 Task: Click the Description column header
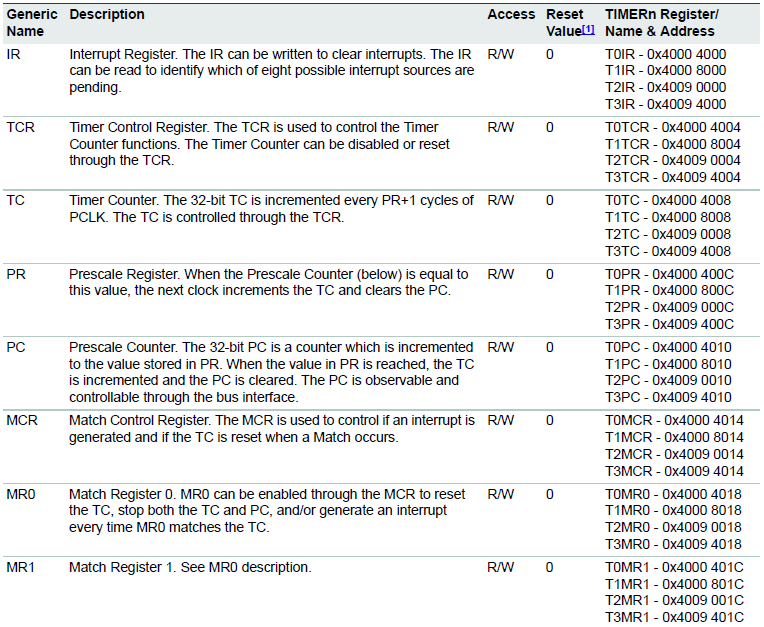click(107, 15)
